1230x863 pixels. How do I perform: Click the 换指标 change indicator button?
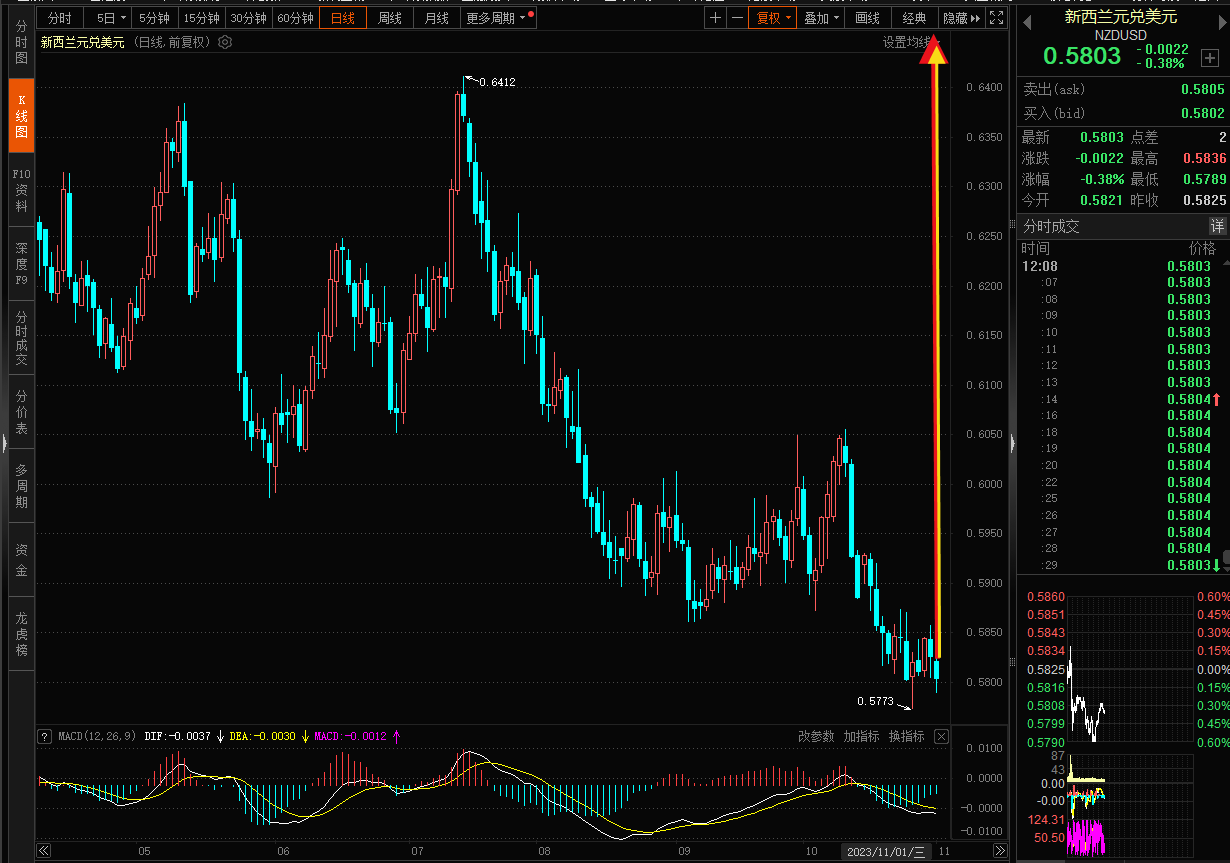click(x=906, y=736)
